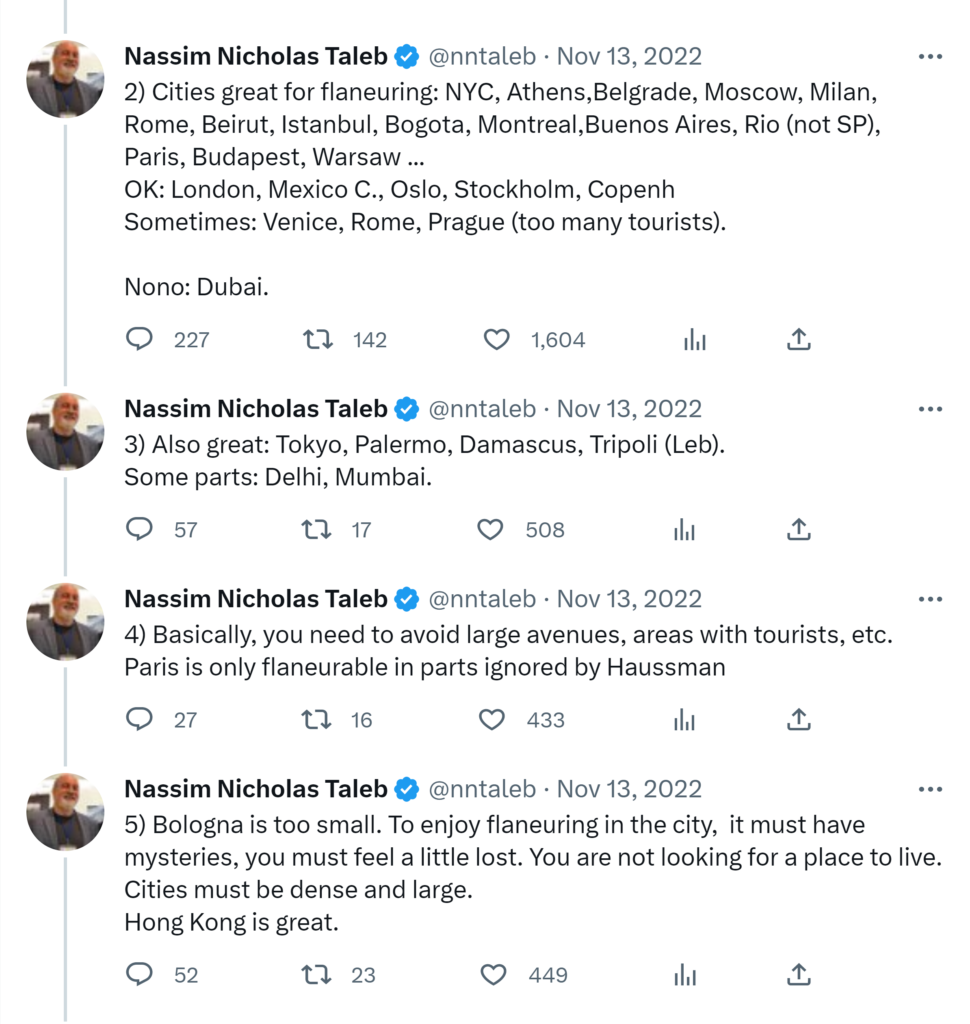Open more options on the Tokyo, Palermo tweet
The image size is (970, 1024).
[x=930, y=409]
